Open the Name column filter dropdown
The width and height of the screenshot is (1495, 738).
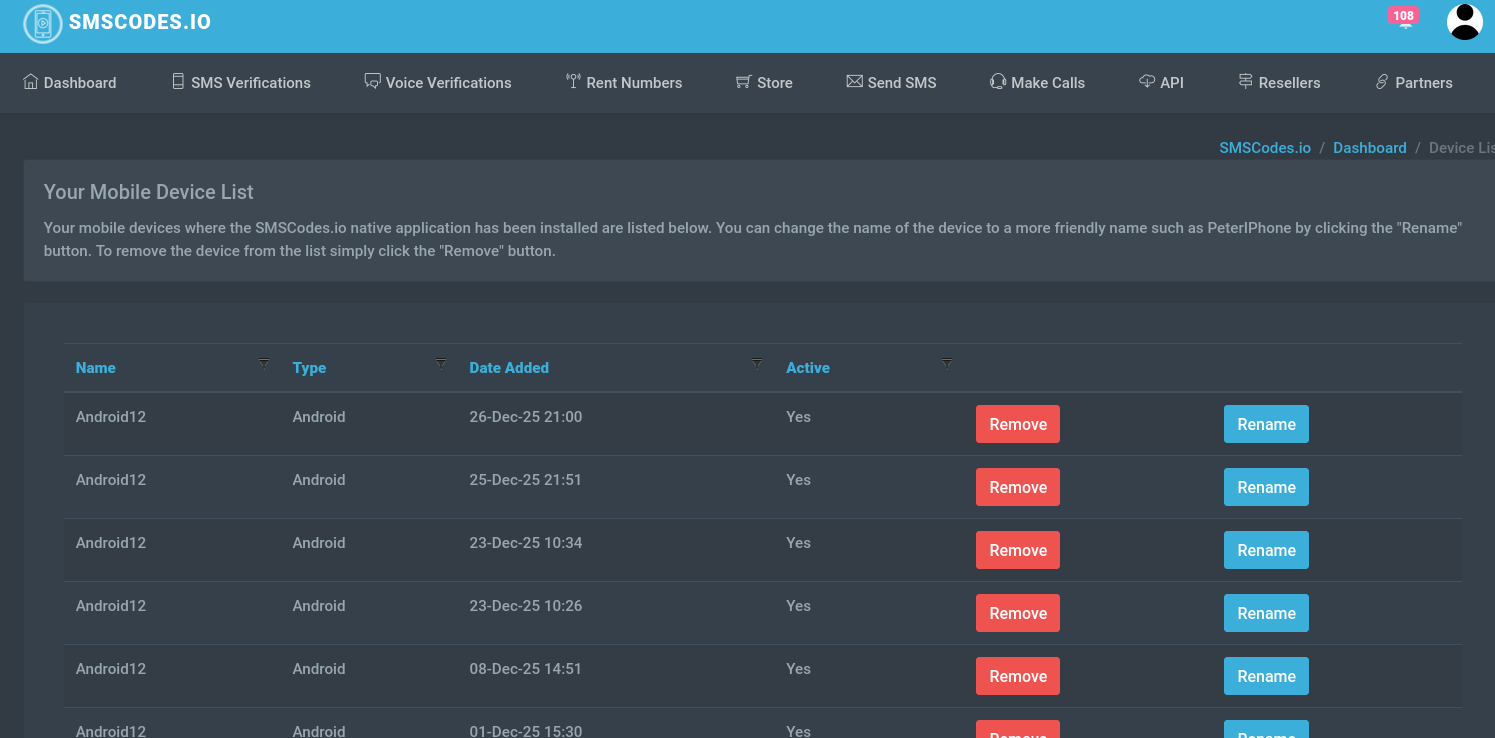pos(264,363)
